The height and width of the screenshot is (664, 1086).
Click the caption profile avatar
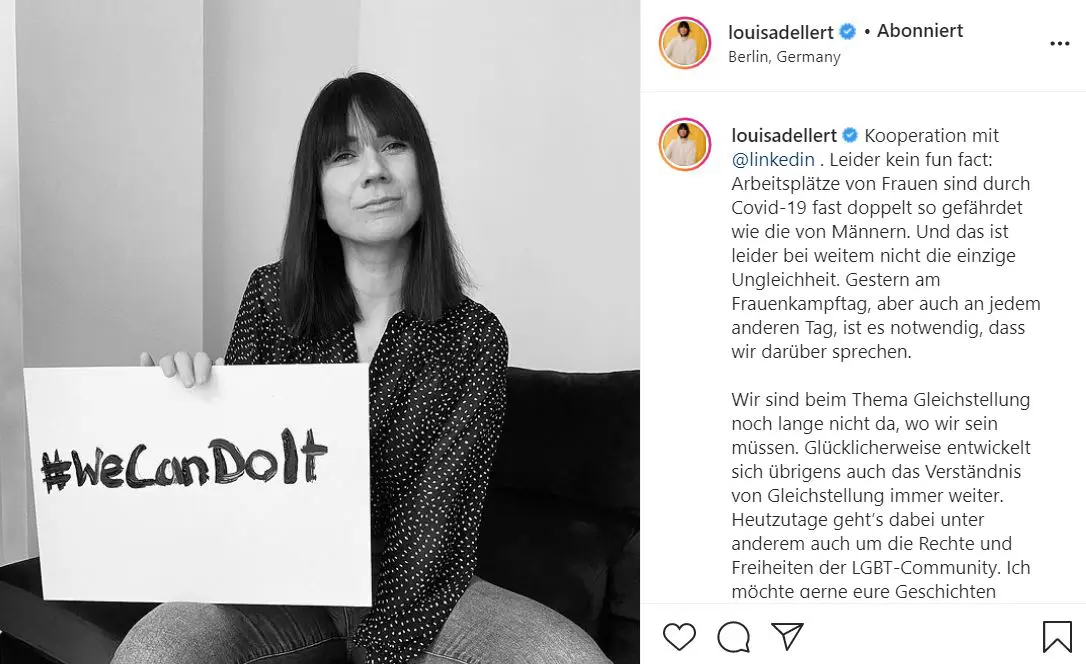pyautogui.click(x=684, y=144)
